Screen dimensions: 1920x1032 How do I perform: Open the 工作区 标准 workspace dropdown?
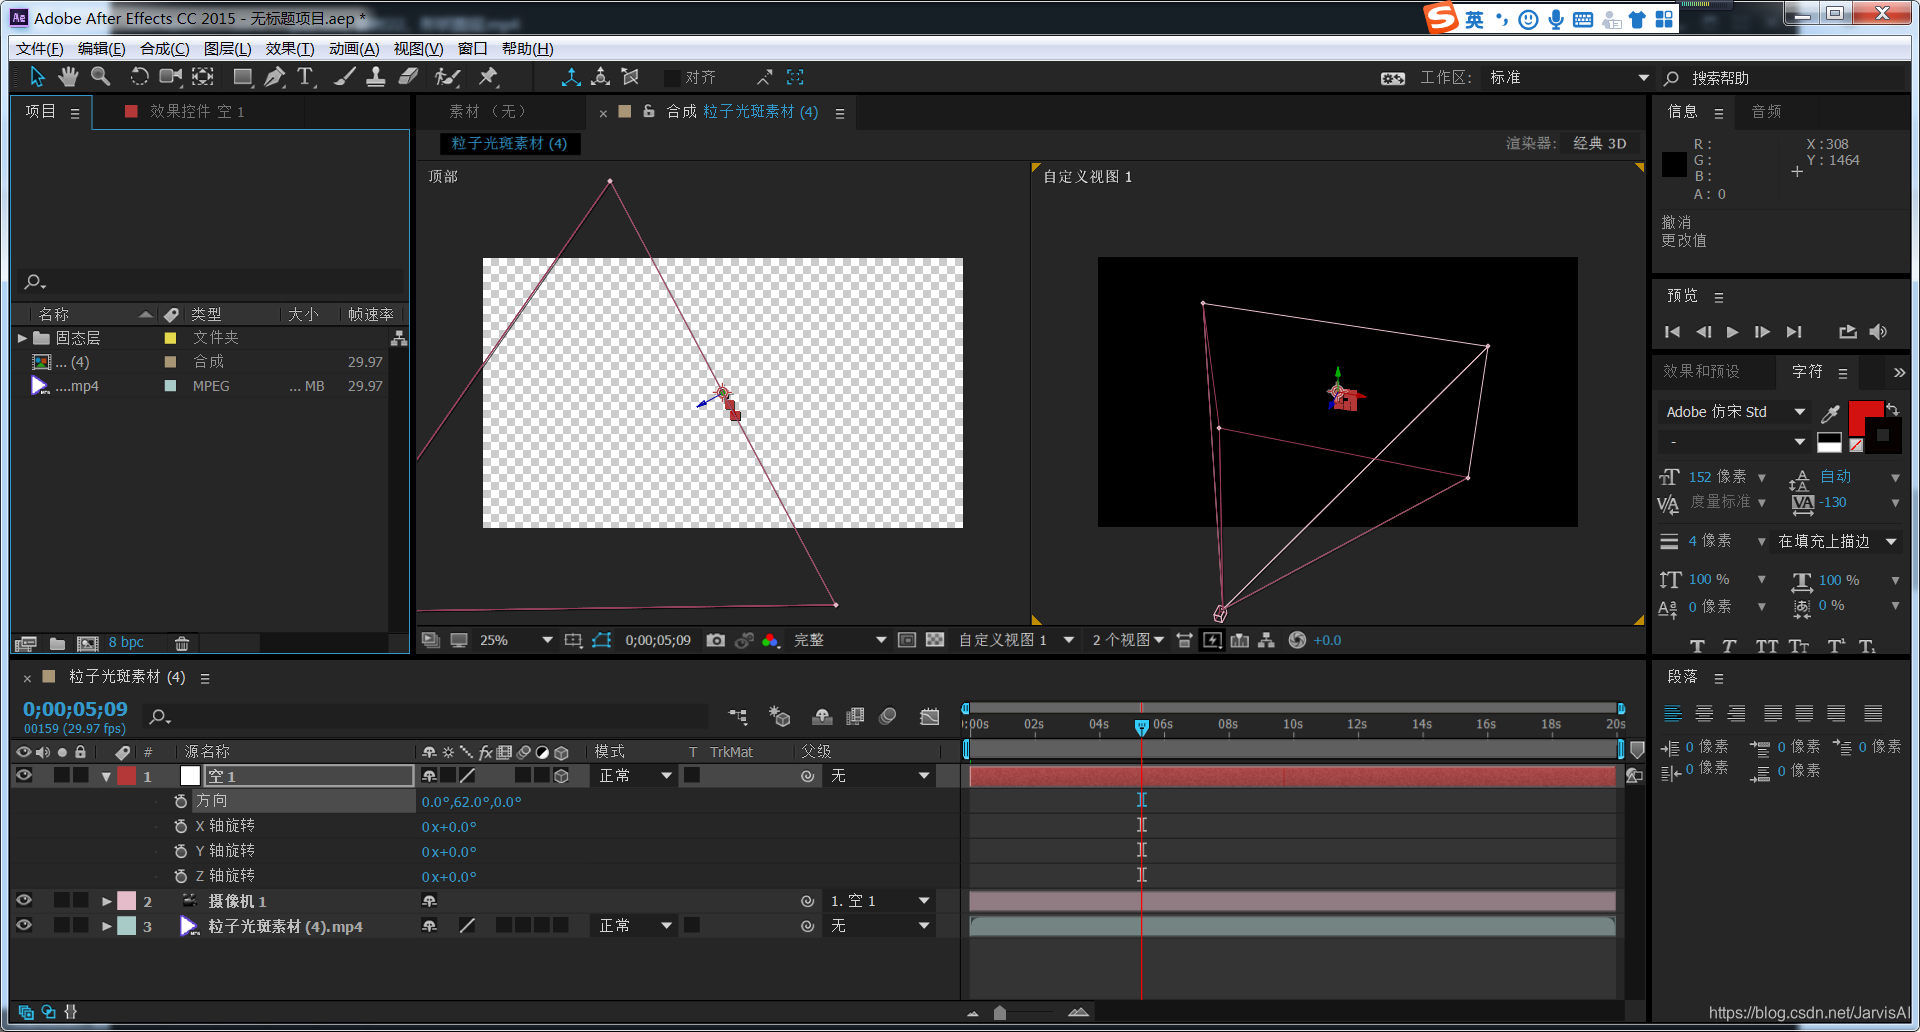tap(1567, 77)
